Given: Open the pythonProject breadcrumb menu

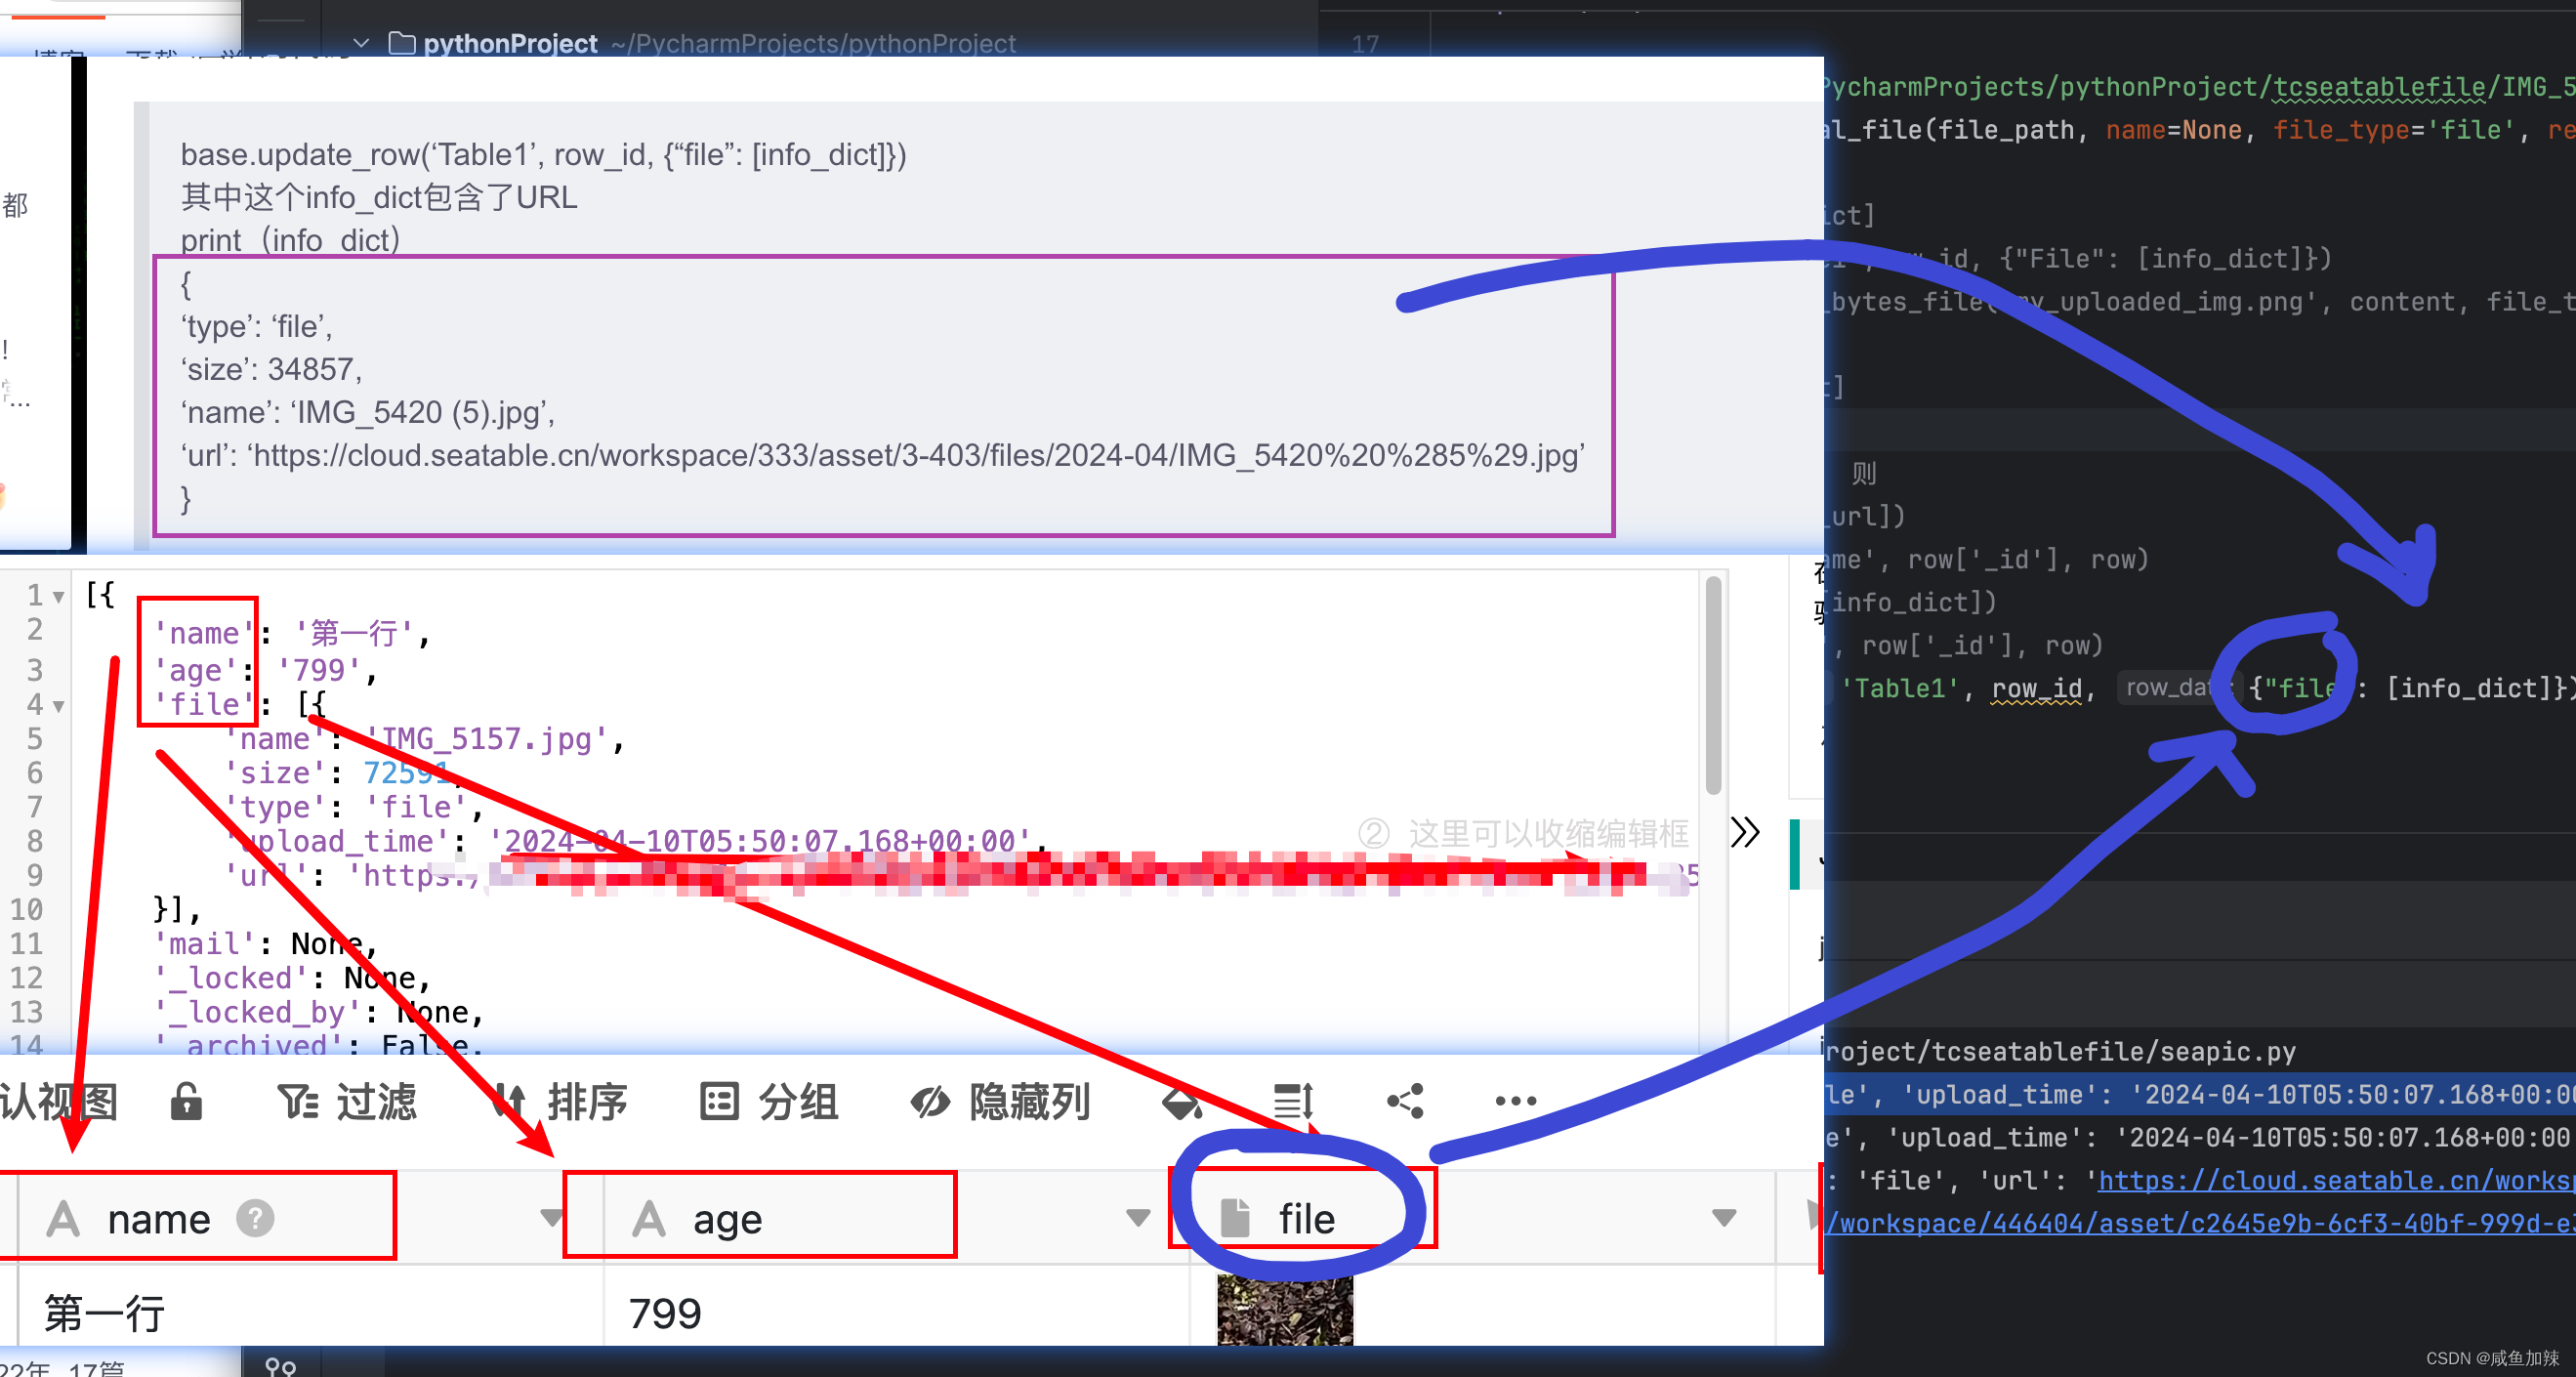Looking at the screenshot, I should pos(510,43).
